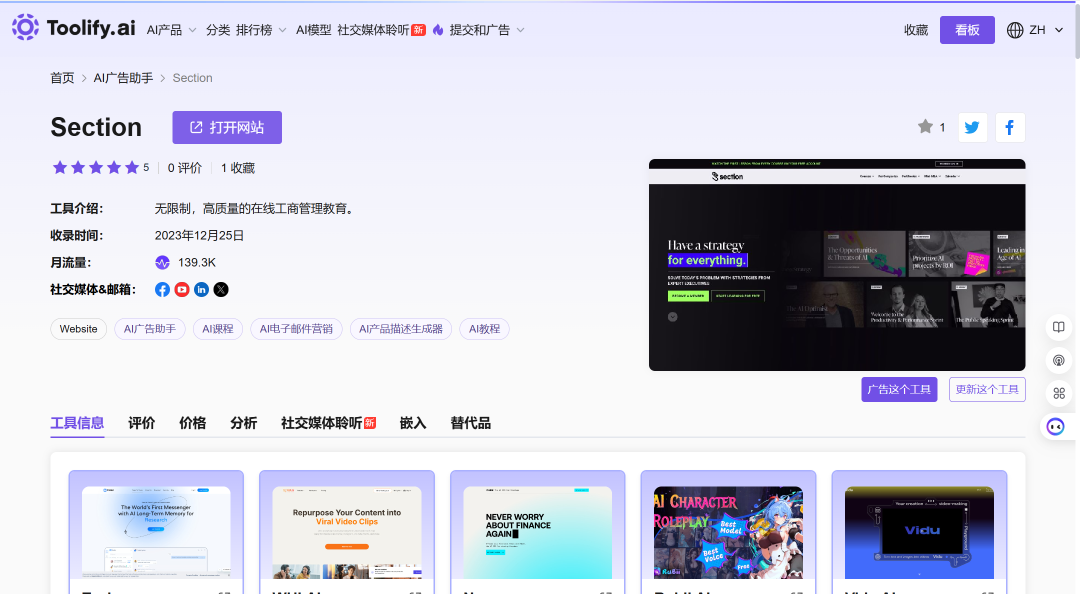This screenshot has width=1080, height=594.
Task: Open the podcast icon in right sidebar
Action: tap(1059, 360)
